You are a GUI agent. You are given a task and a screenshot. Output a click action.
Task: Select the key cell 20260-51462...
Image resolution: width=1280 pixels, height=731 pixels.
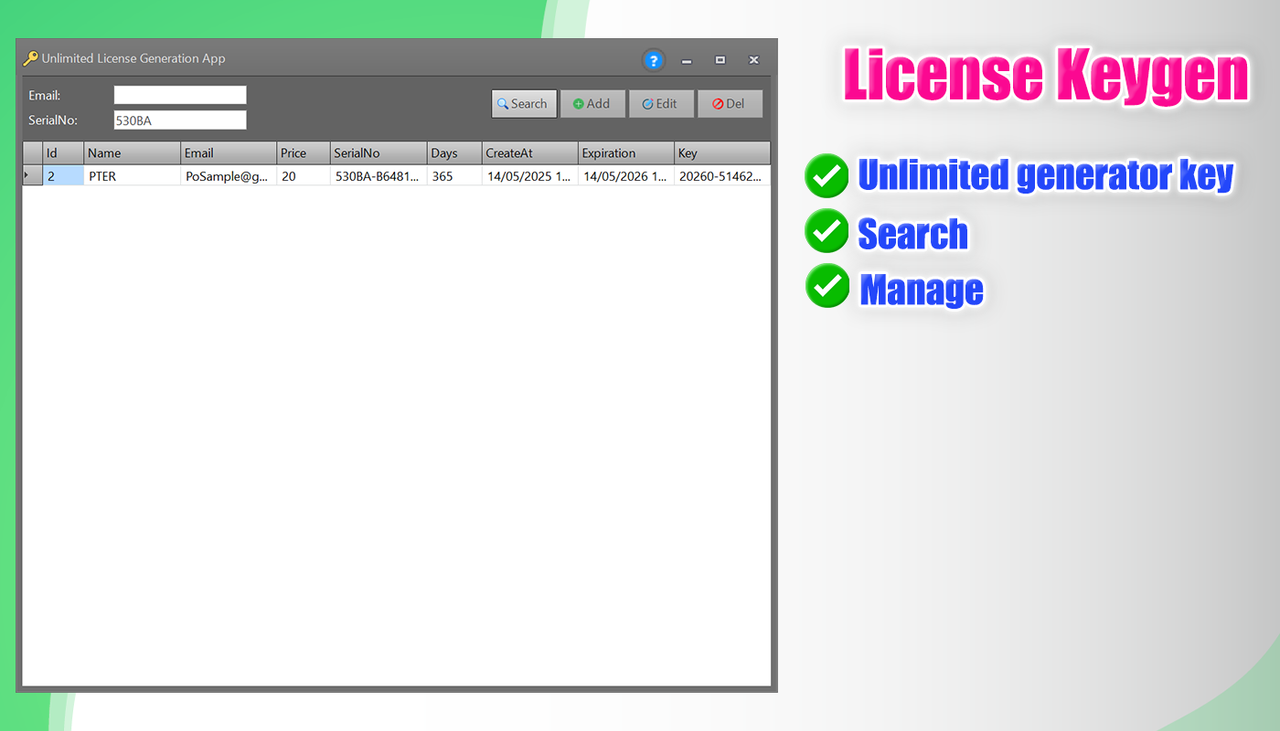coord(722,175)
